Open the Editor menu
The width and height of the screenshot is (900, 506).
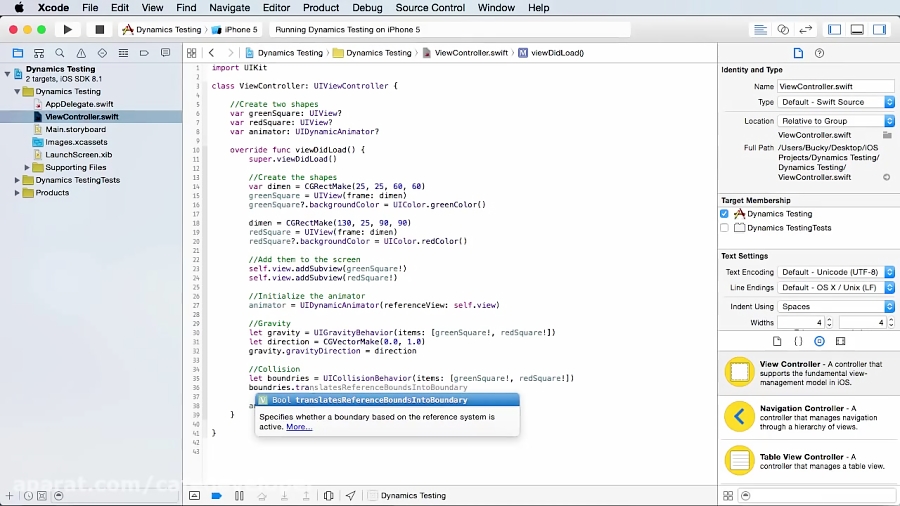276,7
